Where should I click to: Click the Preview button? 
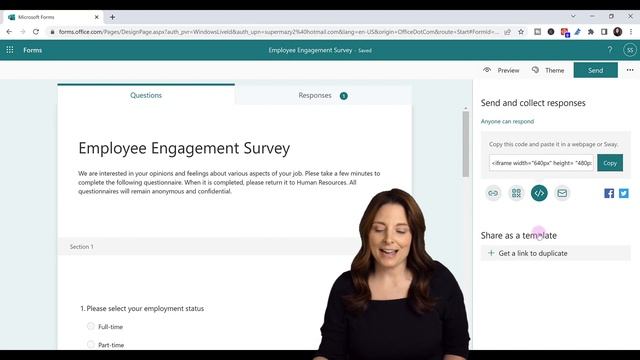tap(501, 70)
